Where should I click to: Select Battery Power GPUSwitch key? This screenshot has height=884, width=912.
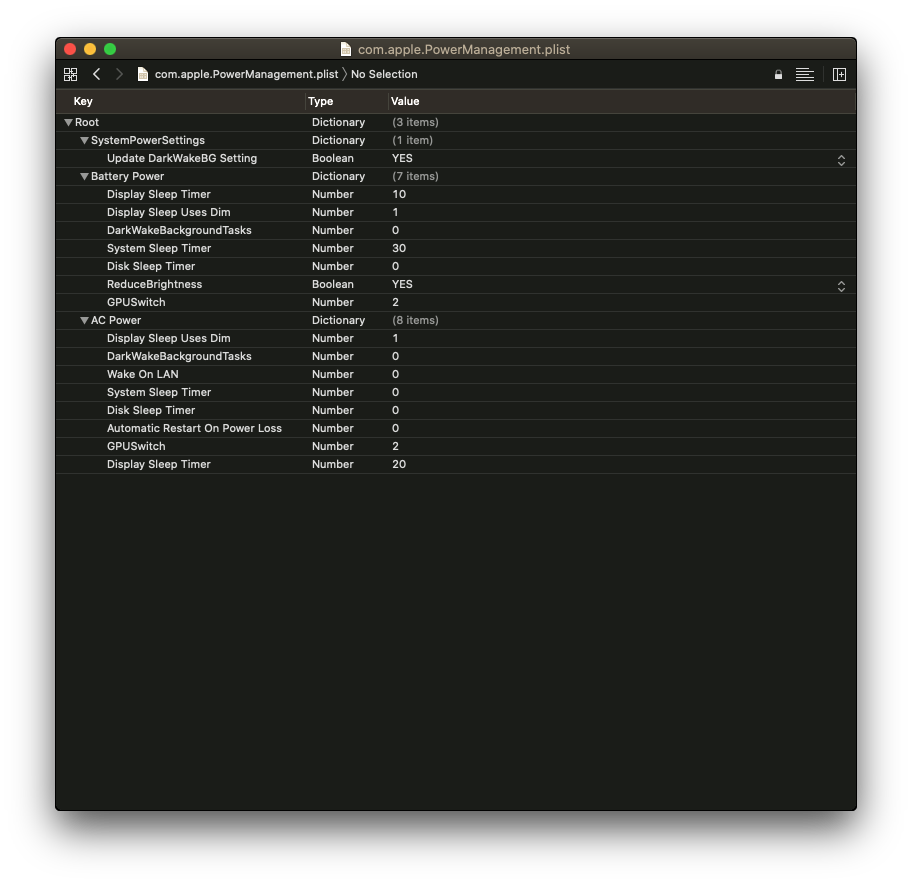(136, 302)
